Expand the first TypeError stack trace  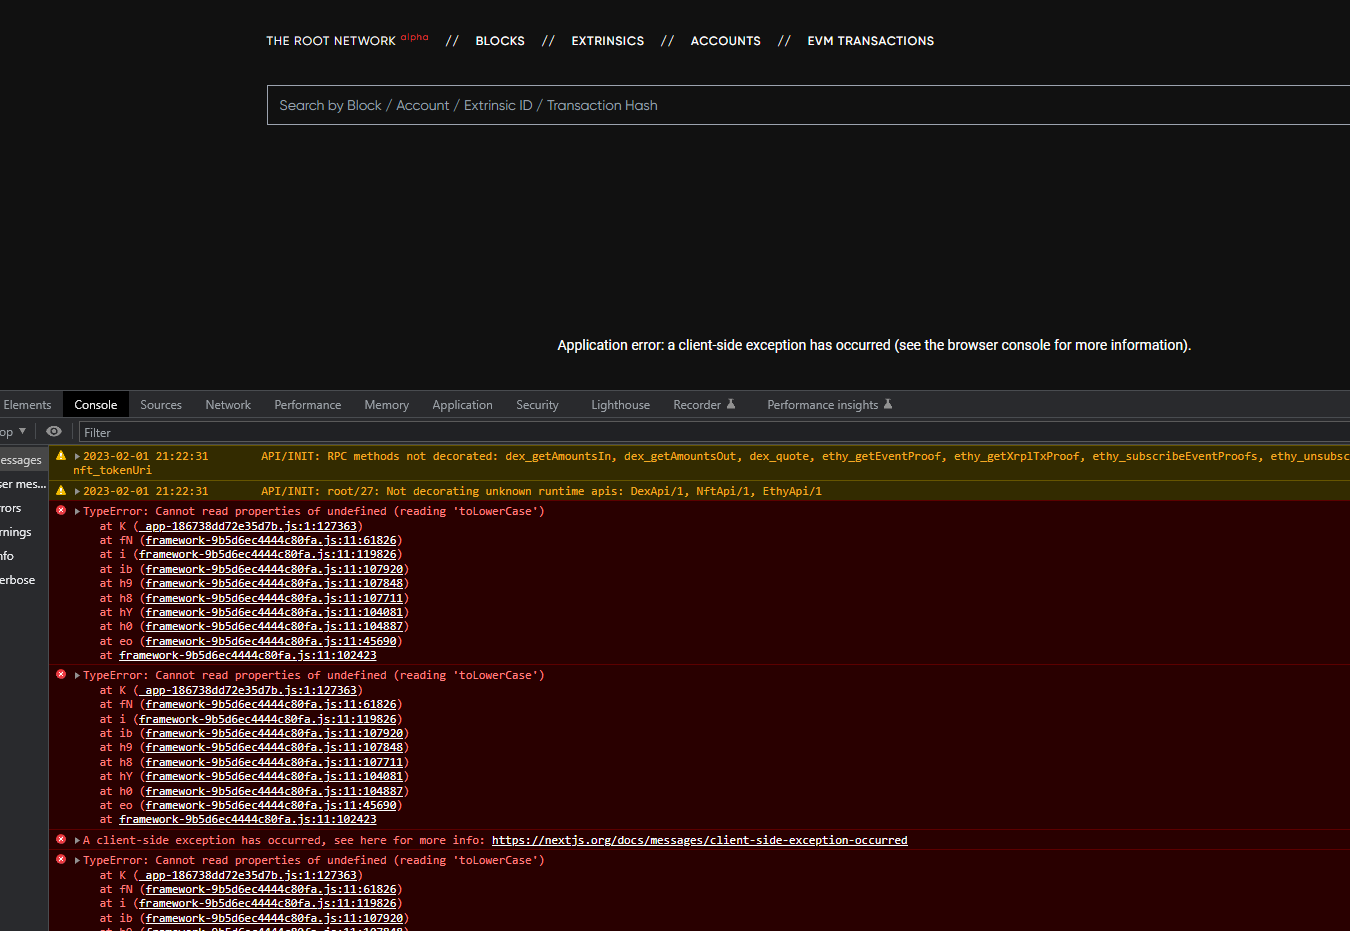pyautogui.click(x=76, y=510)
